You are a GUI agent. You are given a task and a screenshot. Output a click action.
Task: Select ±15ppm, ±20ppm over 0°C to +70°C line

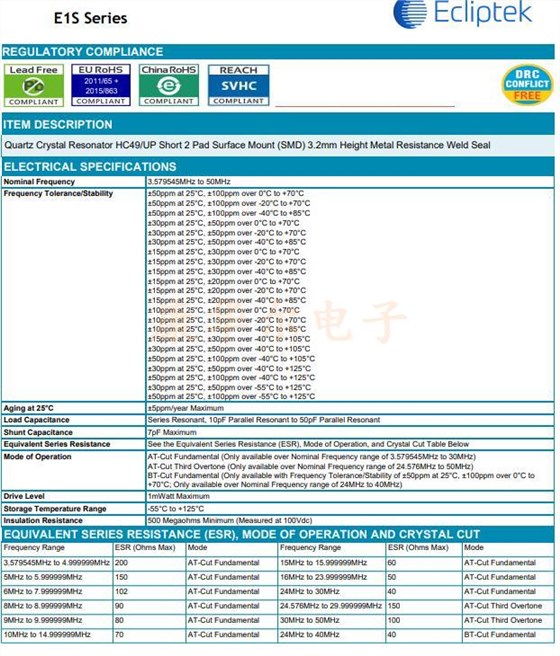coord(223,281)
